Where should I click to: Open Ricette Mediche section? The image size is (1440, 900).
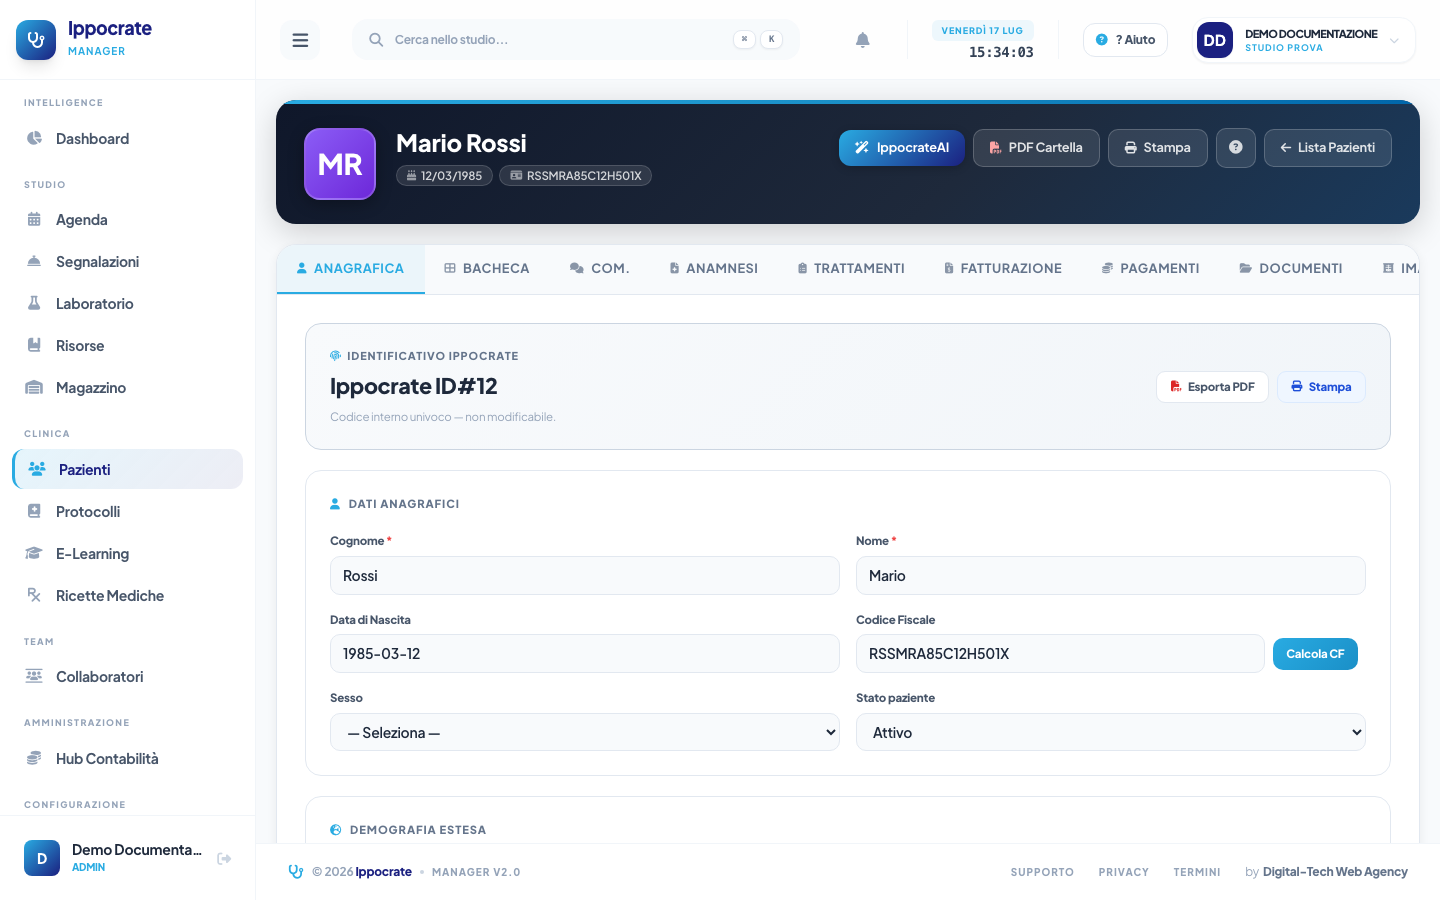128,596
